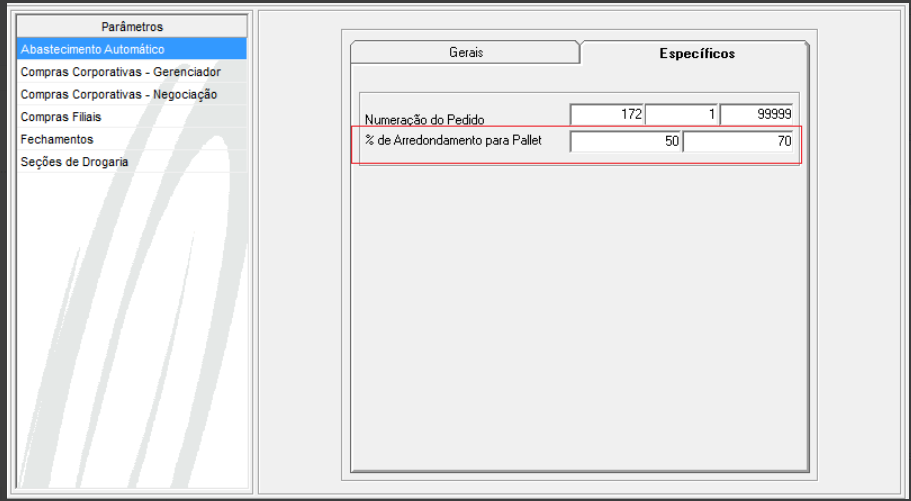This screenshot has width=911, height=501.
Task: Open Compras Corporativas - Gerenciador parameters
Action: 132,72
